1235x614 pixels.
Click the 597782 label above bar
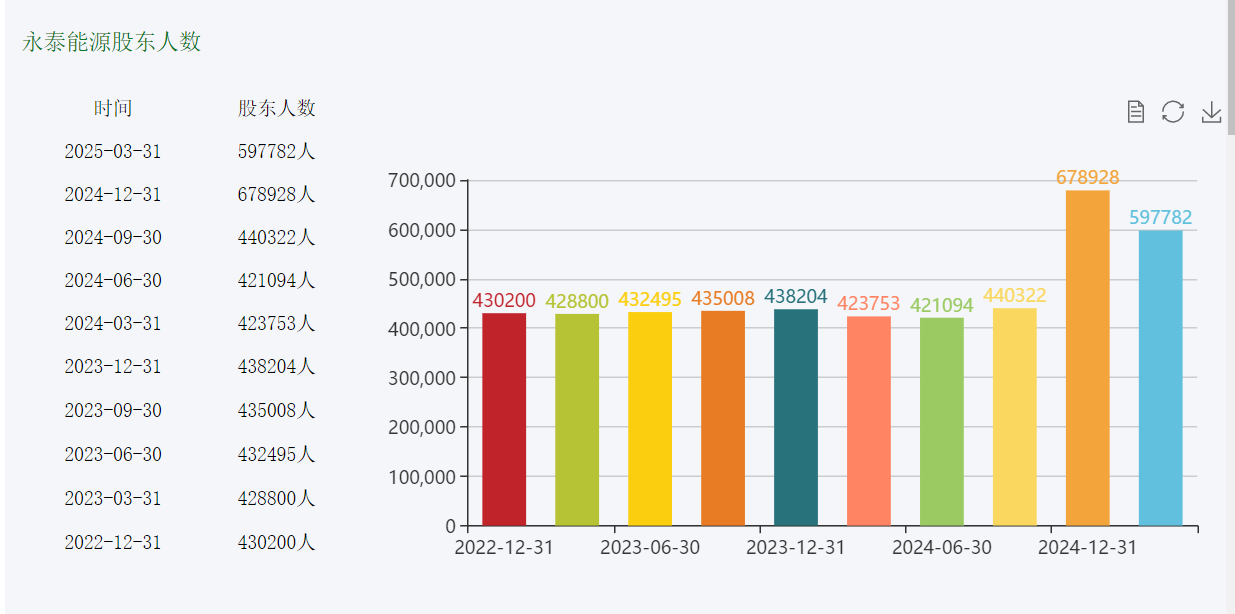pyautogui.click(x=1161, y=217)
